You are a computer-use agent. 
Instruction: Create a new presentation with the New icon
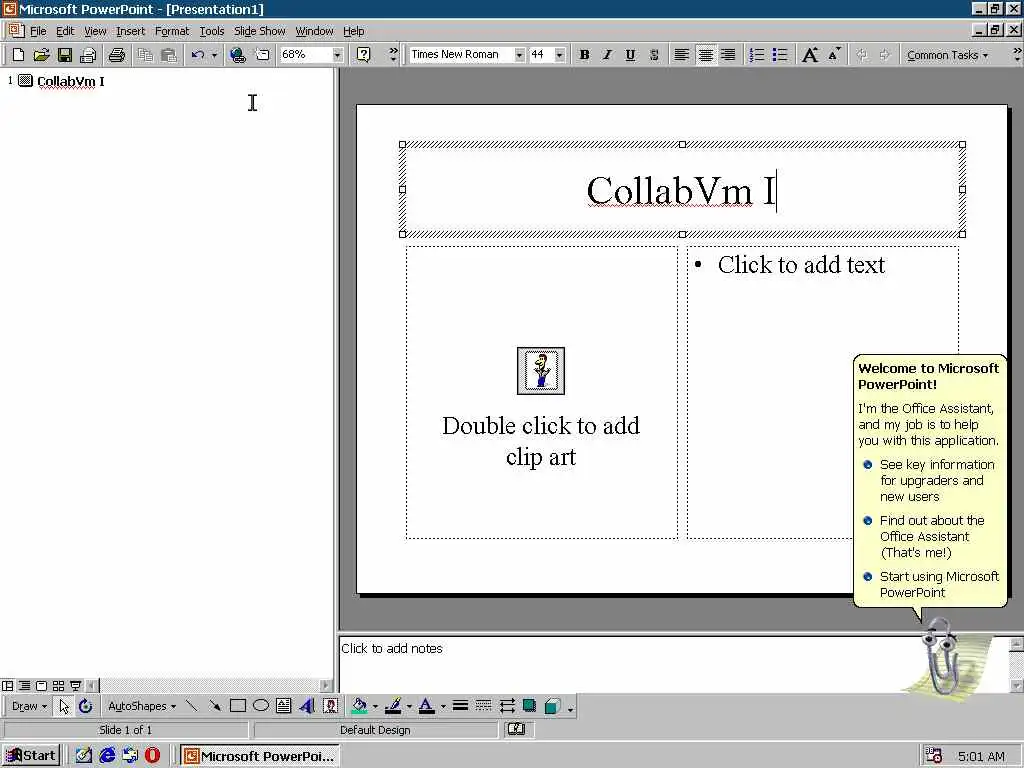click(x=18, y=55)
